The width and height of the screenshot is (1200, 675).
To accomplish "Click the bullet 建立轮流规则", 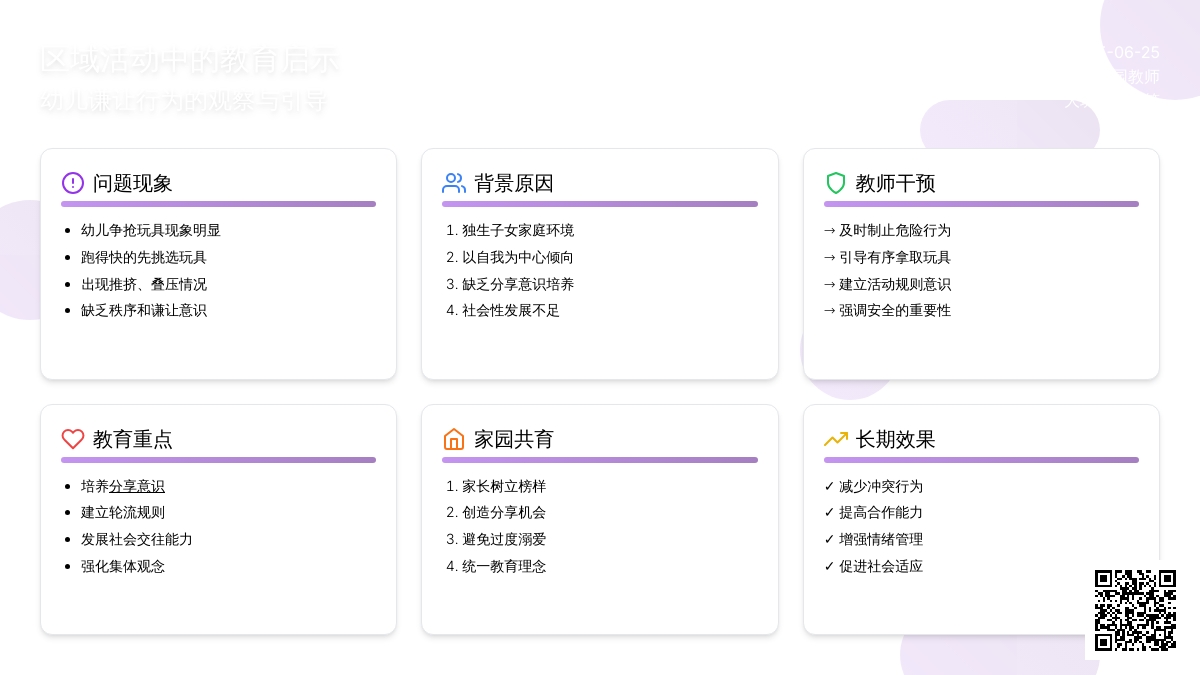I will coord(123,512).
